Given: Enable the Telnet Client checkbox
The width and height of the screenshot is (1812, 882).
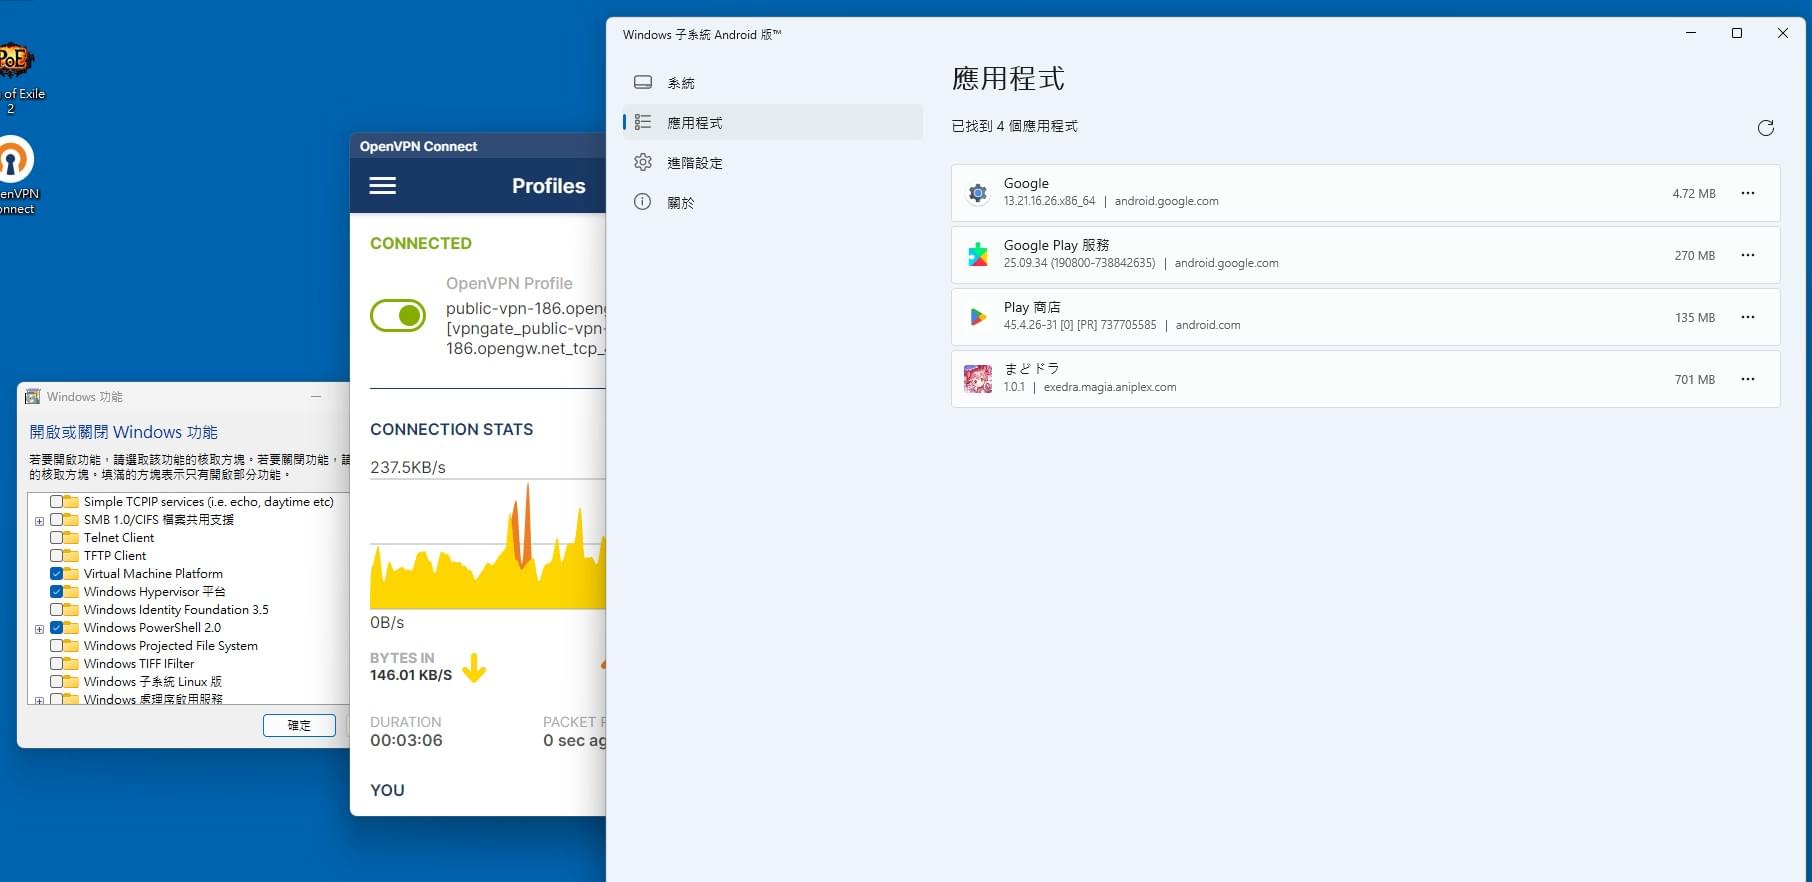Looking at the screenshot, I should (x=56, y=538).
